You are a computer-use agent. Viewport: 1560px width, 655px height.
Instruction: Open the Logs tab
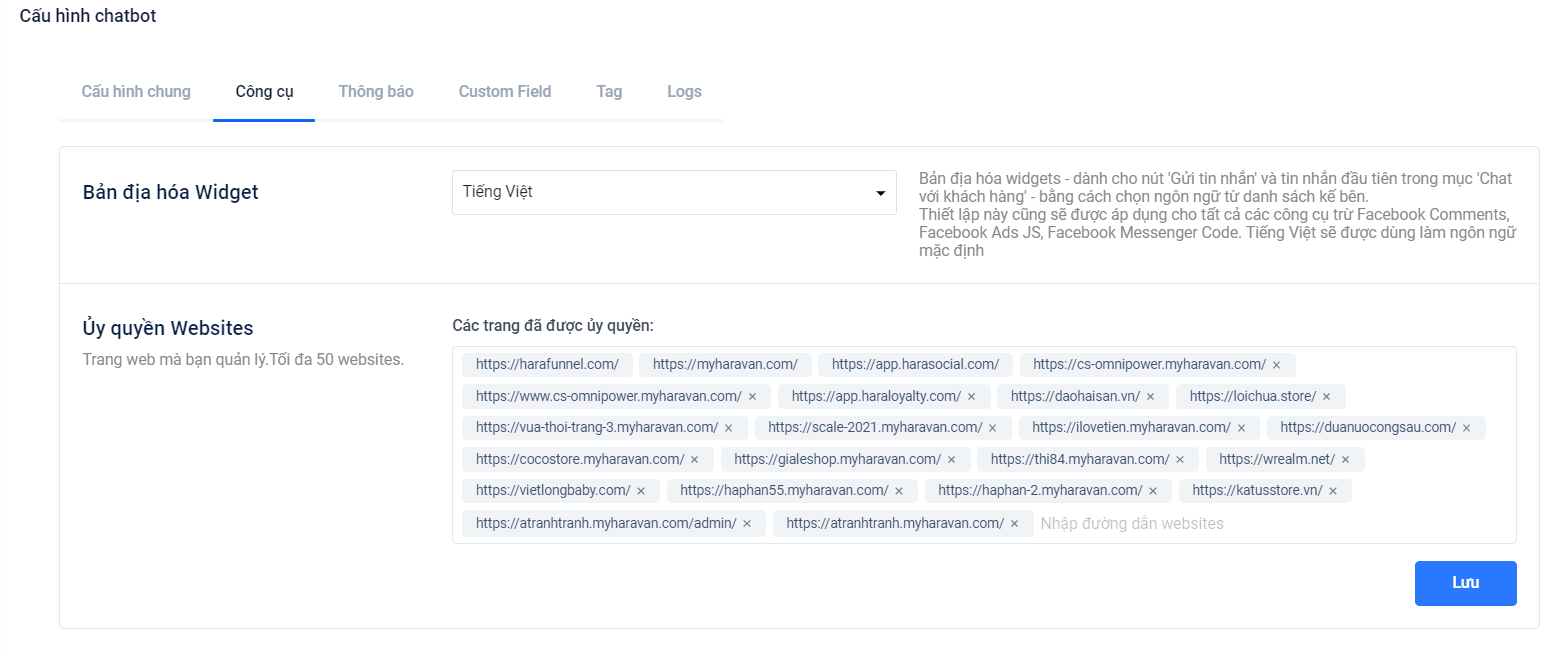(x=684, y=92)
